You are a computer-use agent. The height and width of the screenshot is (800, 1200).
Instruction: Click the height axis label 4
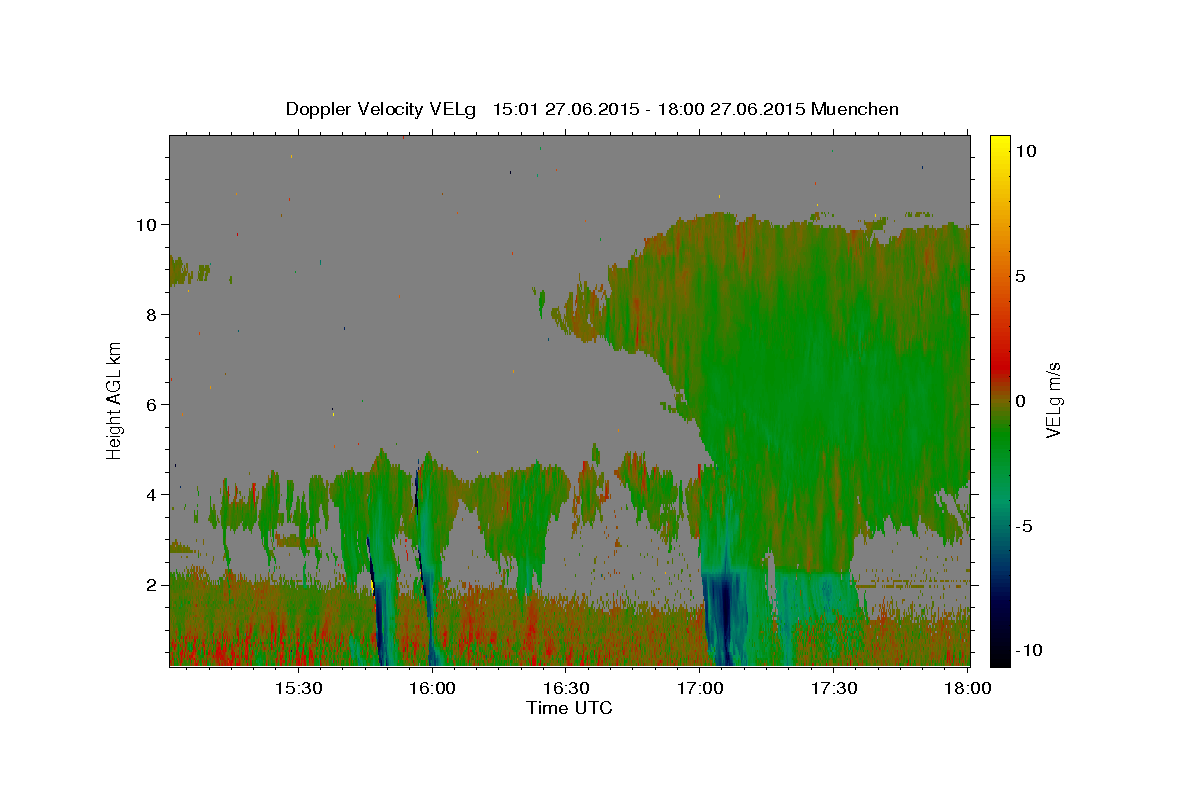coord(151,495)
